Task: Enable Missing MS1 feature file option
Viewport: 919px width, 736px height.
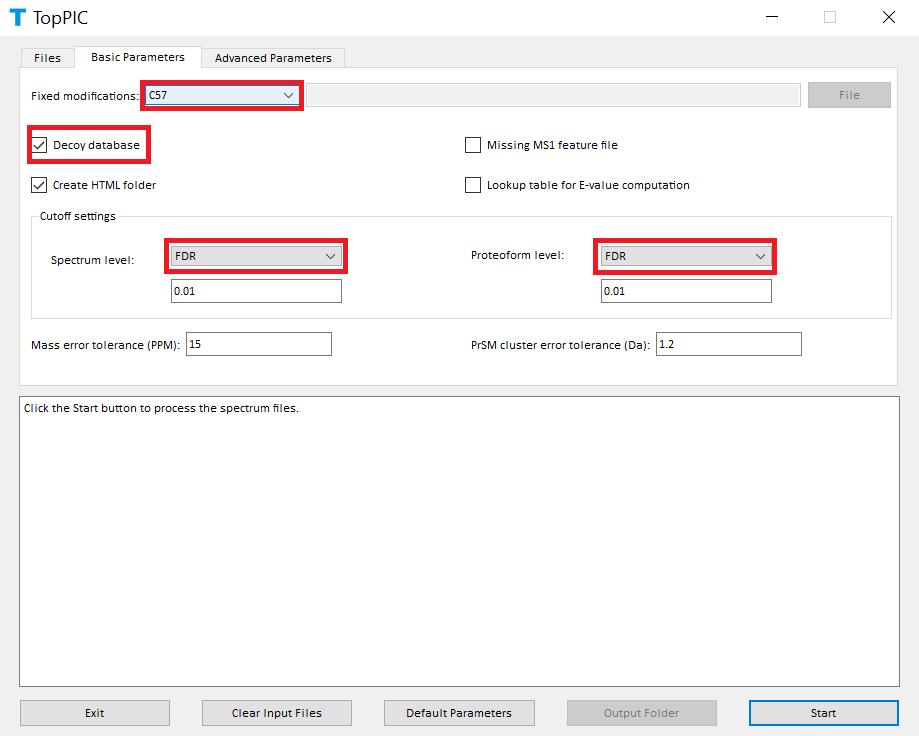Action: (473, 145)
